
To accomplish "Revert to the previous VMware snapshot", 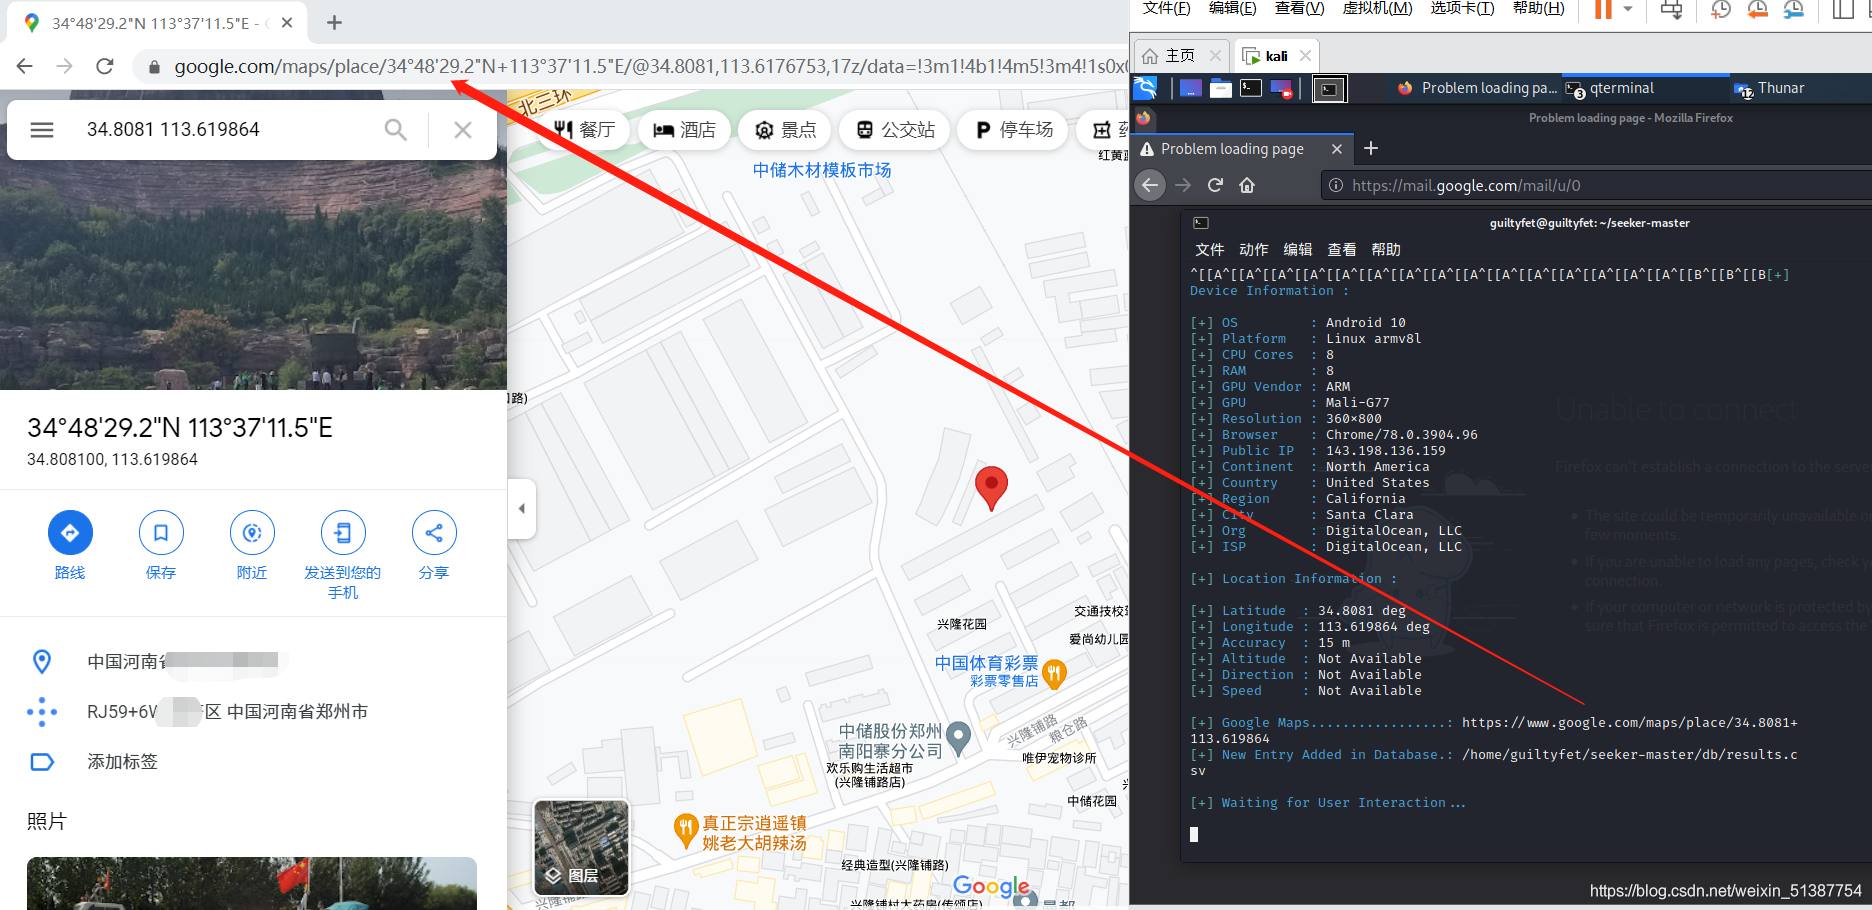I will click(1757, 9).
